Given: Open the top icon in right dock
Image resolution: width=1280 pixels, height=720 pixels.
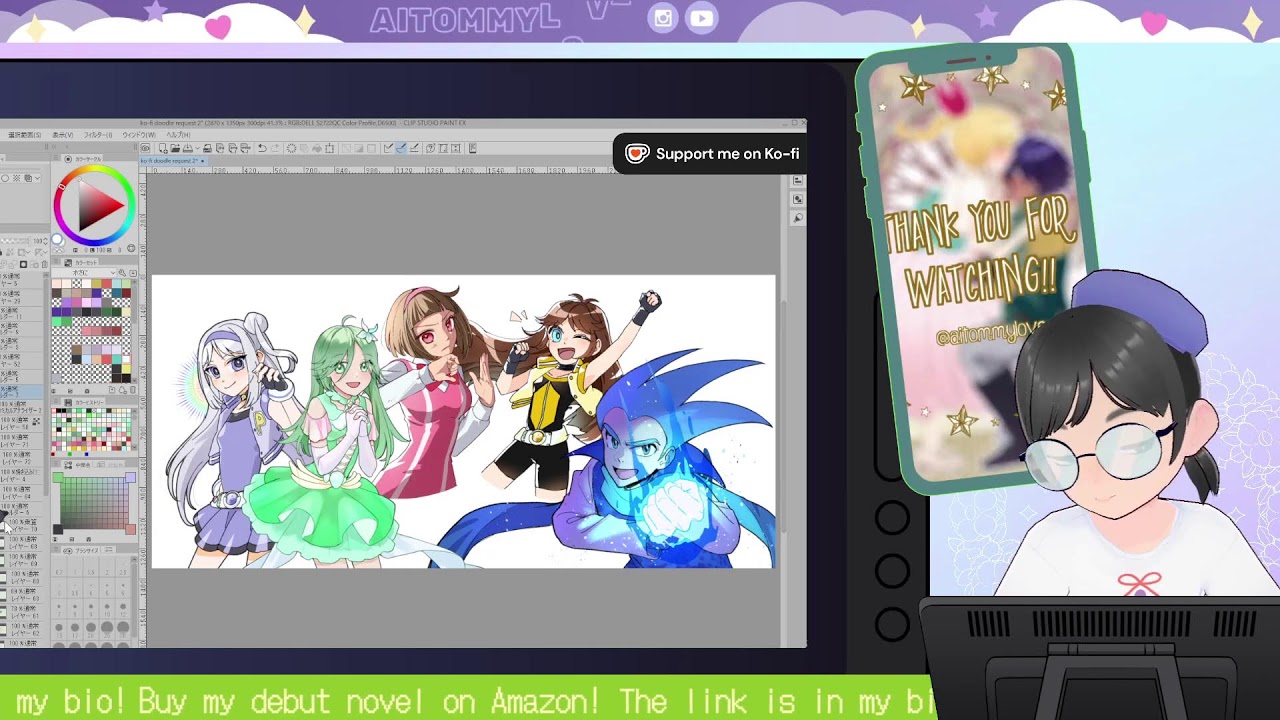Looking at the screenshot, I should coord(798,180).
